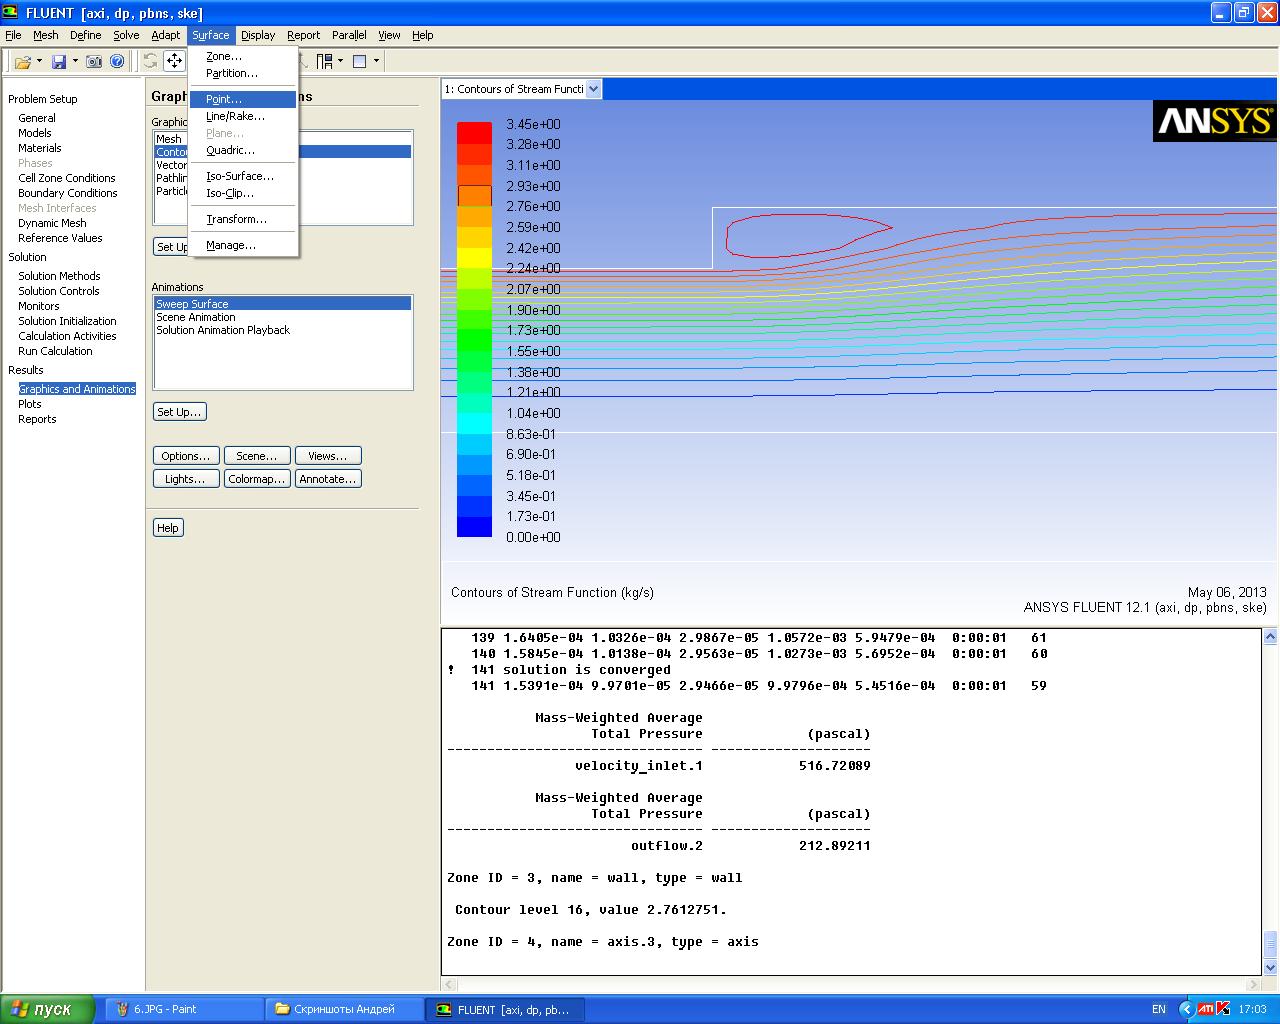The width and height of the screenshot is (1280, 1024).
Task: Open the Display menu
Action: [258, 35]
